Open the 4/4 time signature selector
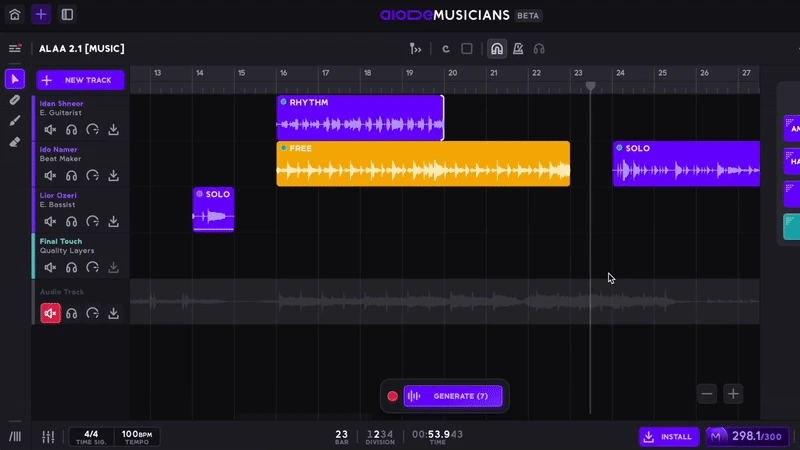Image resolution: width=800 pixels, height=450 pixels. pos(91,437)
